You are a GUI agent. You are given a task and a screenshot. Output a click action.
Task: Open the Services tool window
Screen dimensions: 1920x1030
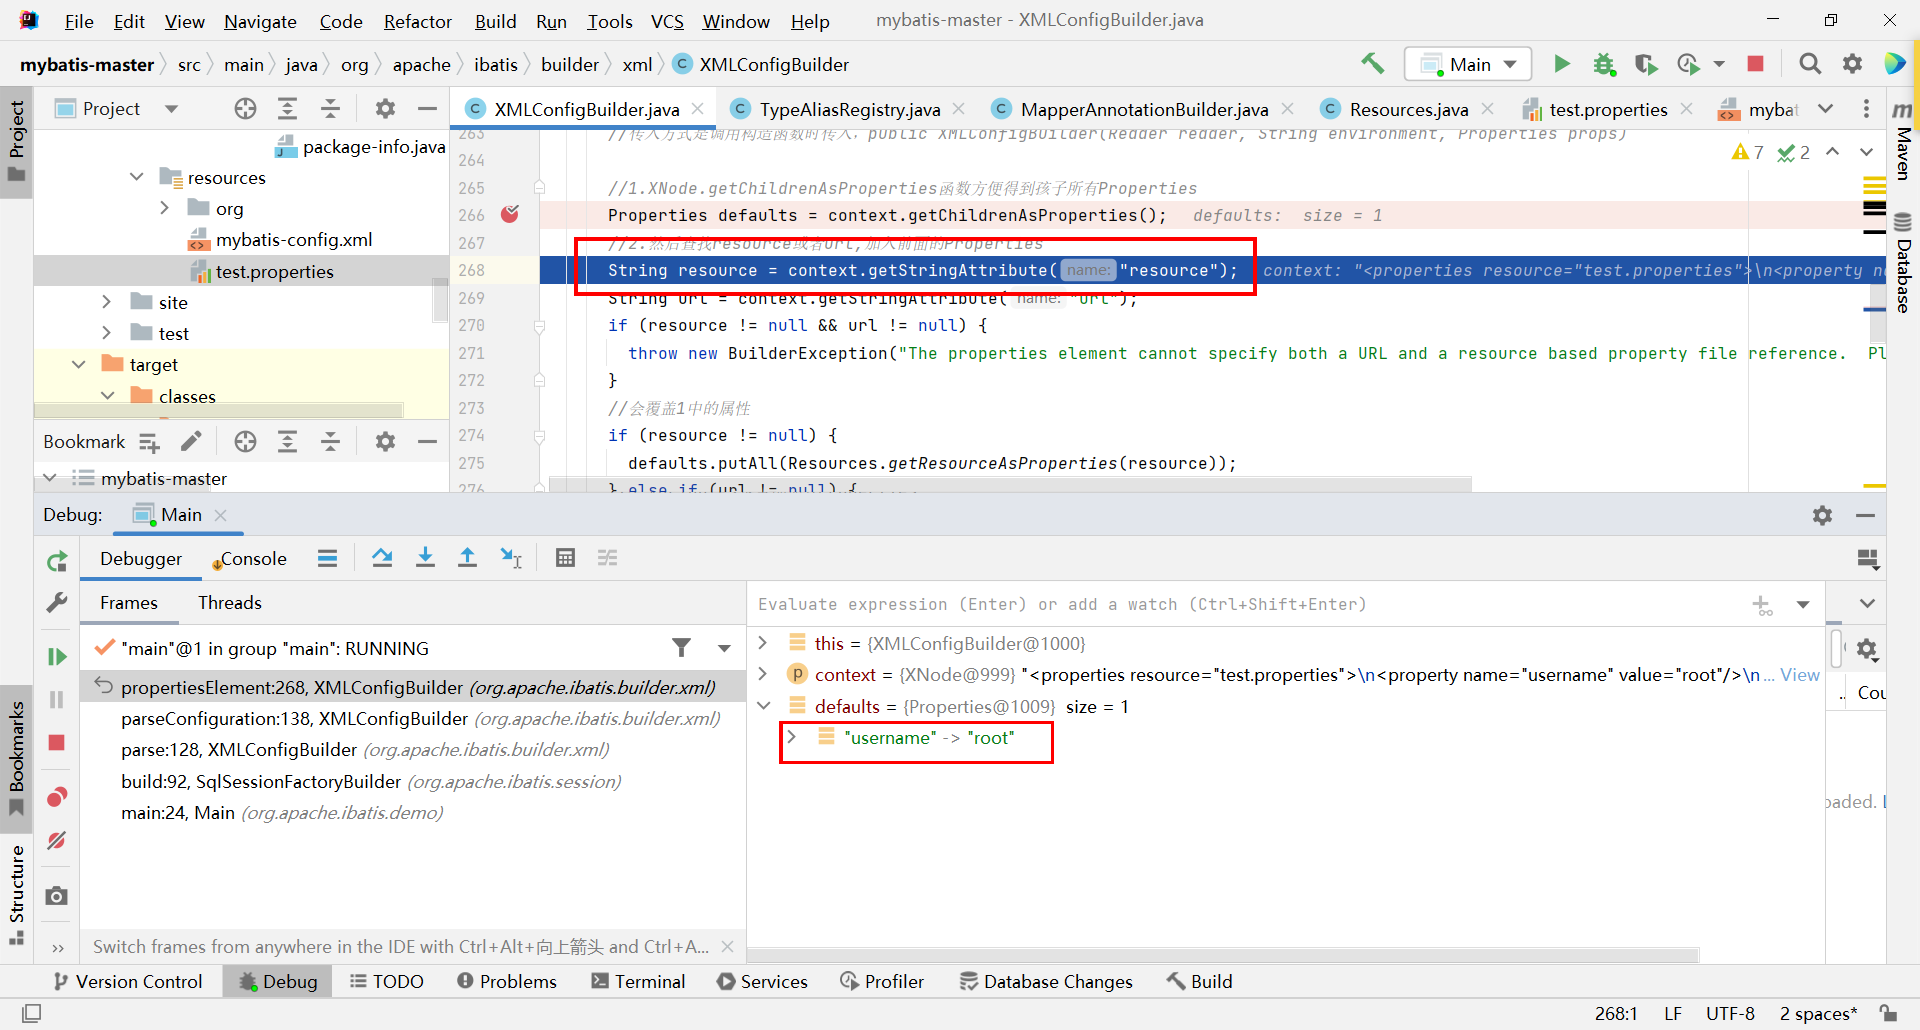(x=762, y=982)
